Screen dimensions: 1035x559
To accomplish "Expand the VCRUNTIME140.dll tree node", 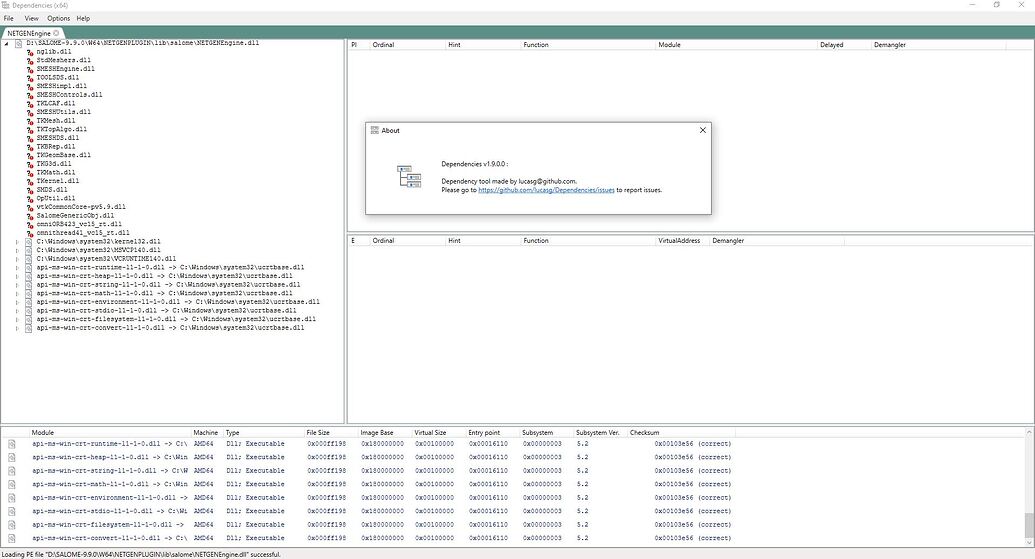I will coord(17,259).
